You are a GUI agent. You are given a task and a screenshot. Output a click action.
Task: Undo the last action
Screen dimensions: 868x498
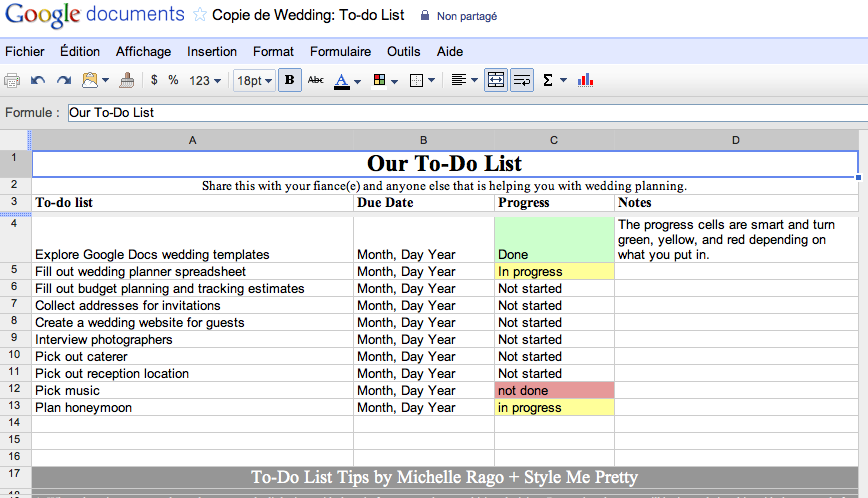(x=38, y=80)
